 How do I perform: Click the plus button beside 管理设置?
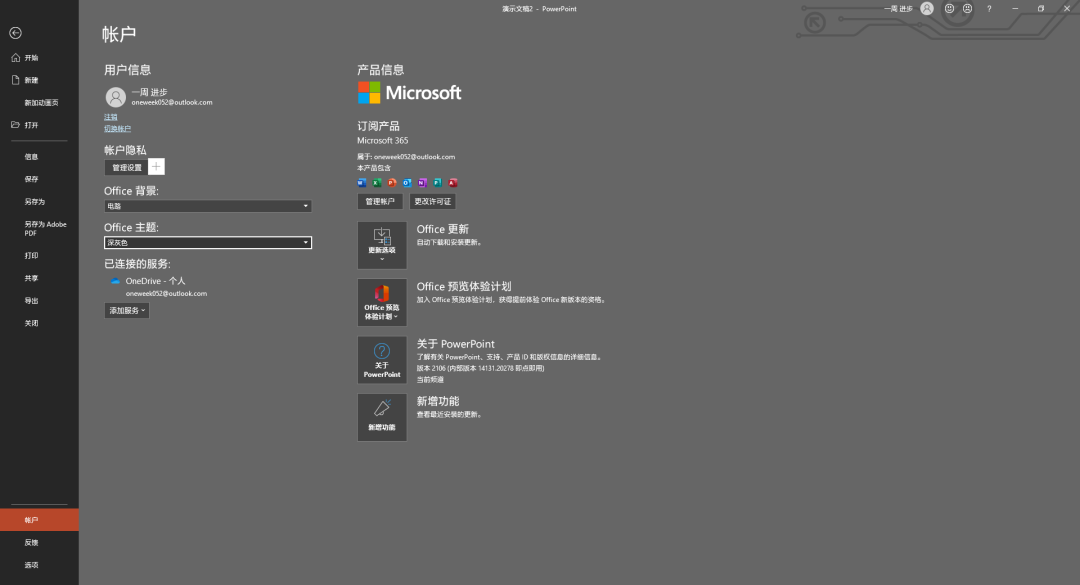156,167
